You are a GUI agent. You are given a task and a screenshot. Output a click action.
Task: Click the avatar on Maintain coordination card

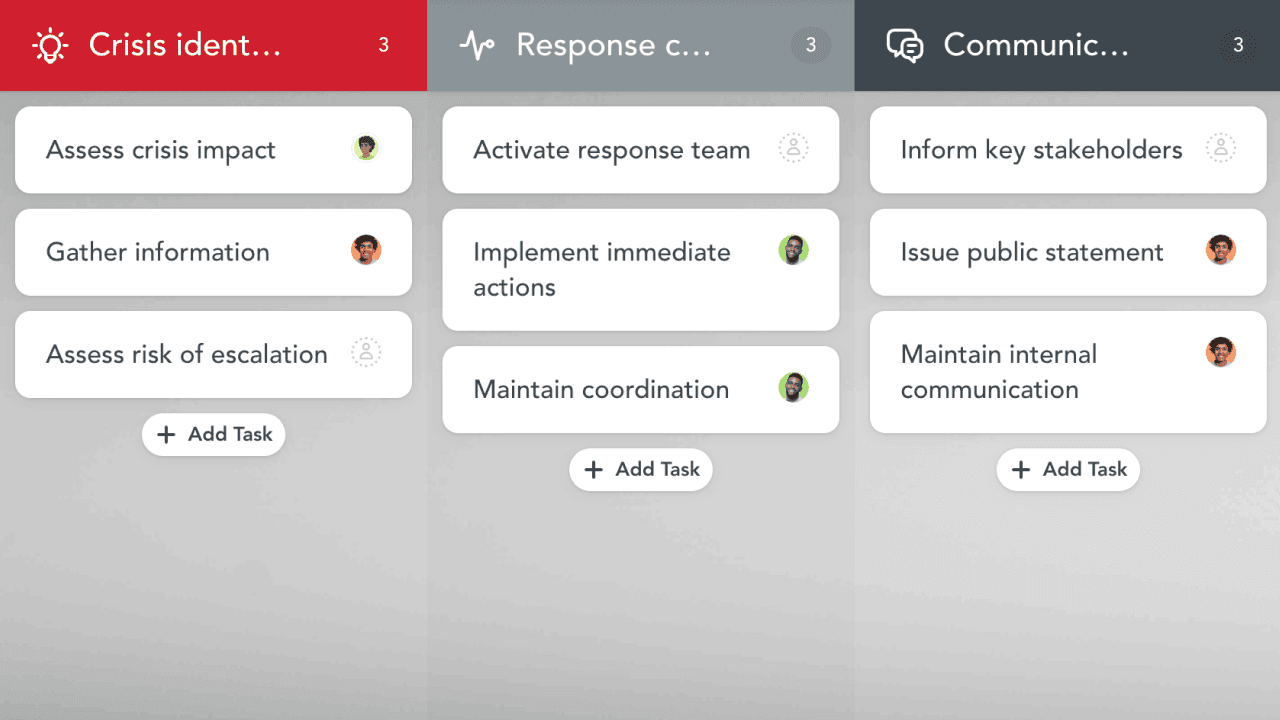click(x=793, y=387)
